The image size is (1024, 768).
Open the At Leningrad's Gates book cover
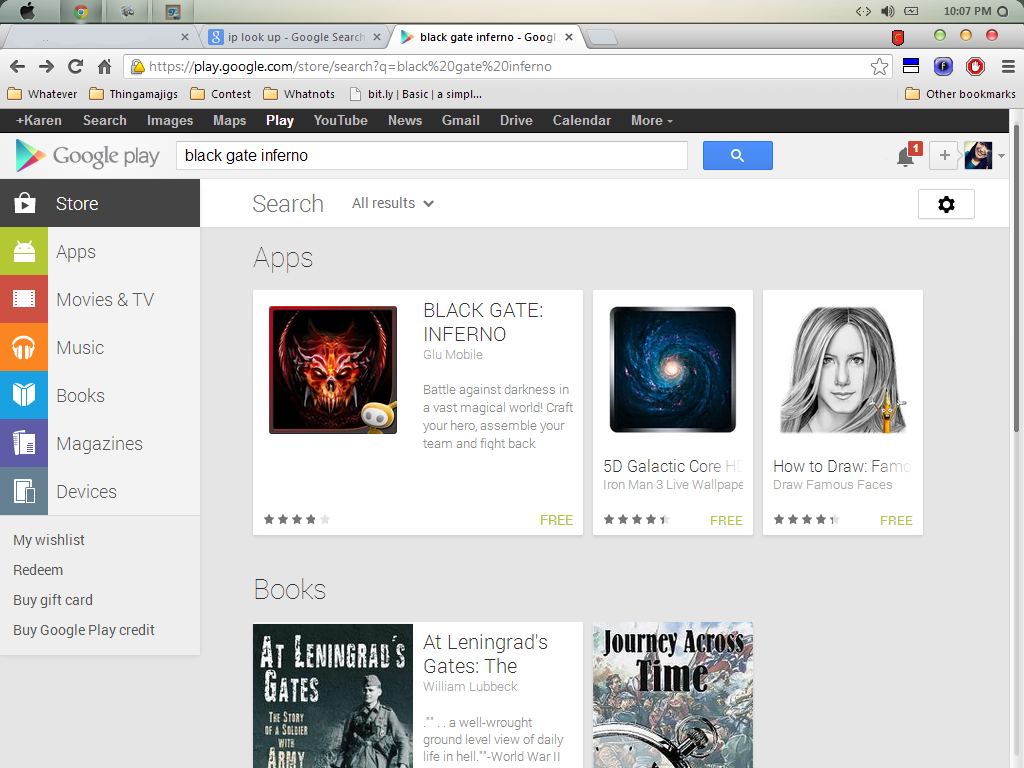point(333,696)
